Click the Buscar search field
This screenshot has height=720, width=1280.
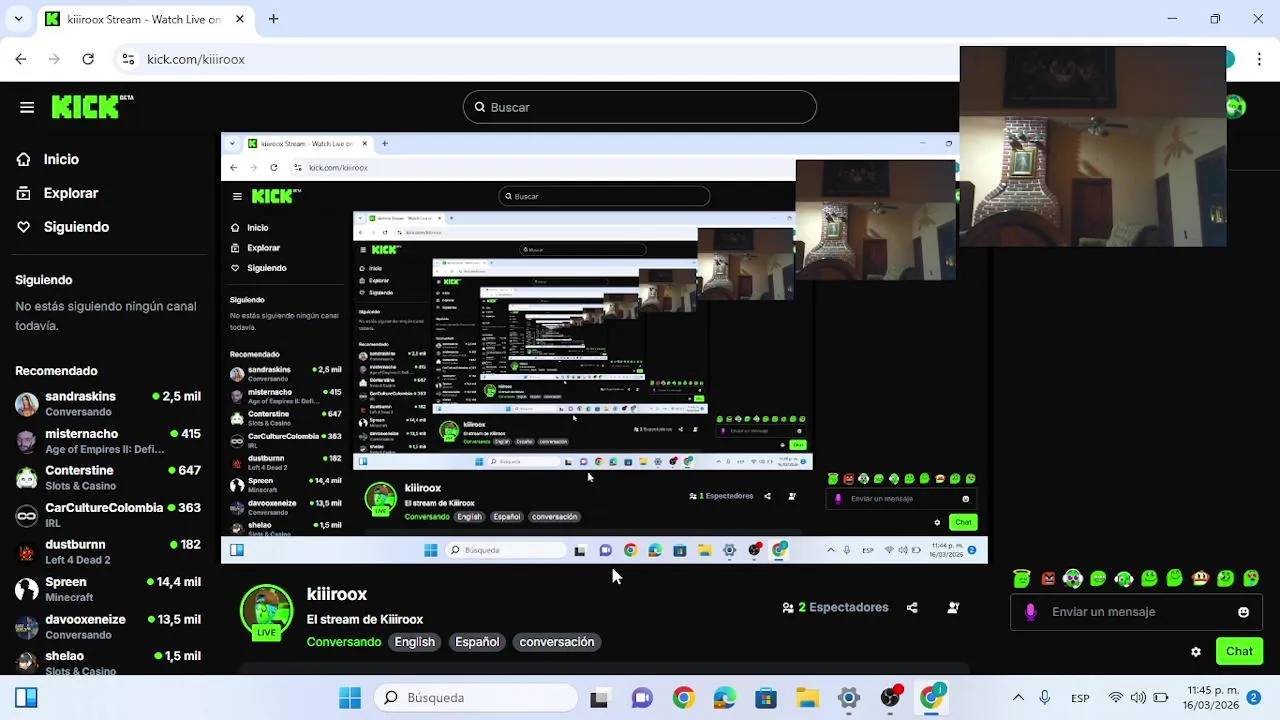coord(640,107)
